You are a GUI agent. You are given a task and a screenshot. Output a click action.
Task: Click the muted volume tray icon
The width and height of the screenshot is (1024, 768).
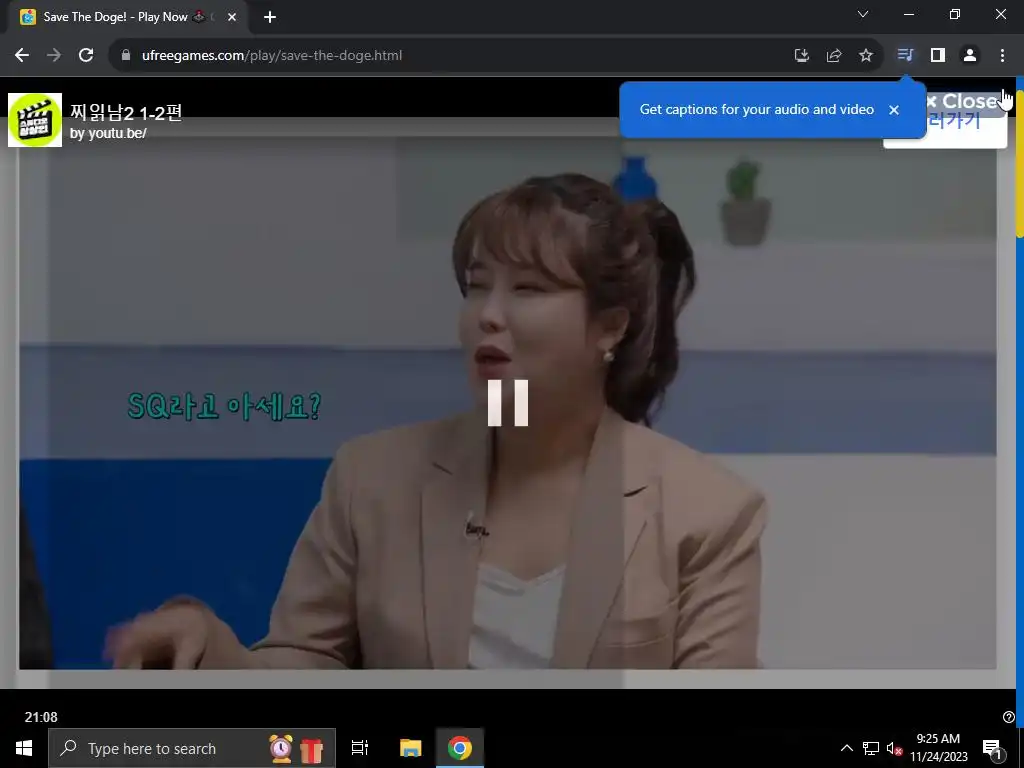894,748
